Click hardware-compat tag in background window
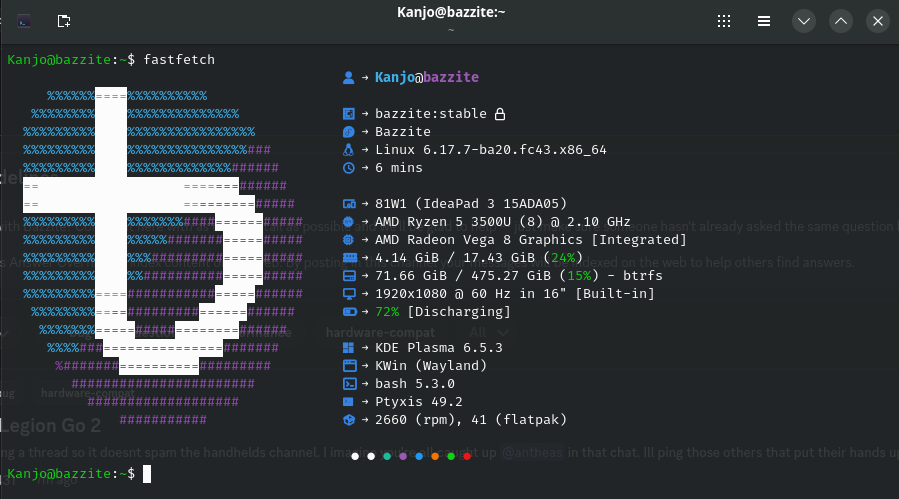The height and width of the screenshot is (499, 899). click(x=380, y=333)
